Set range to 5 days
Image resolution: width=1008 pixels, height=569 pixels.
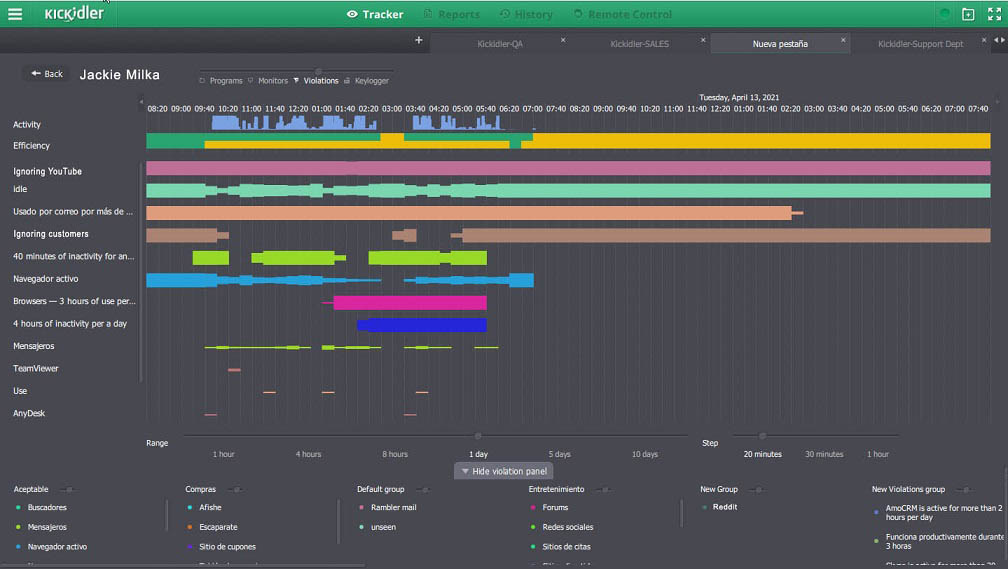(559, 454)
